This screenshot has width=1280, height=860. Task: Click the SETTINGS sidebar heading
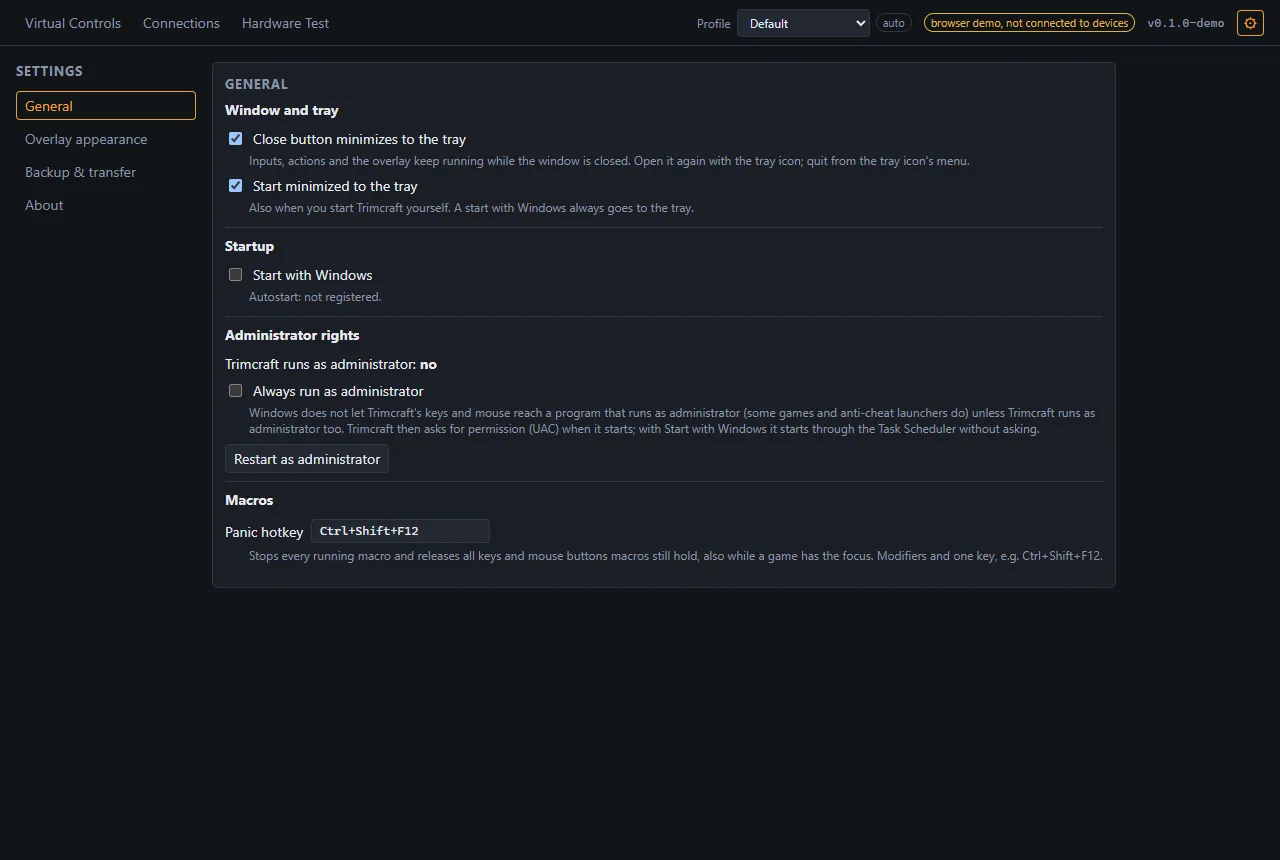tap(49, 71)
